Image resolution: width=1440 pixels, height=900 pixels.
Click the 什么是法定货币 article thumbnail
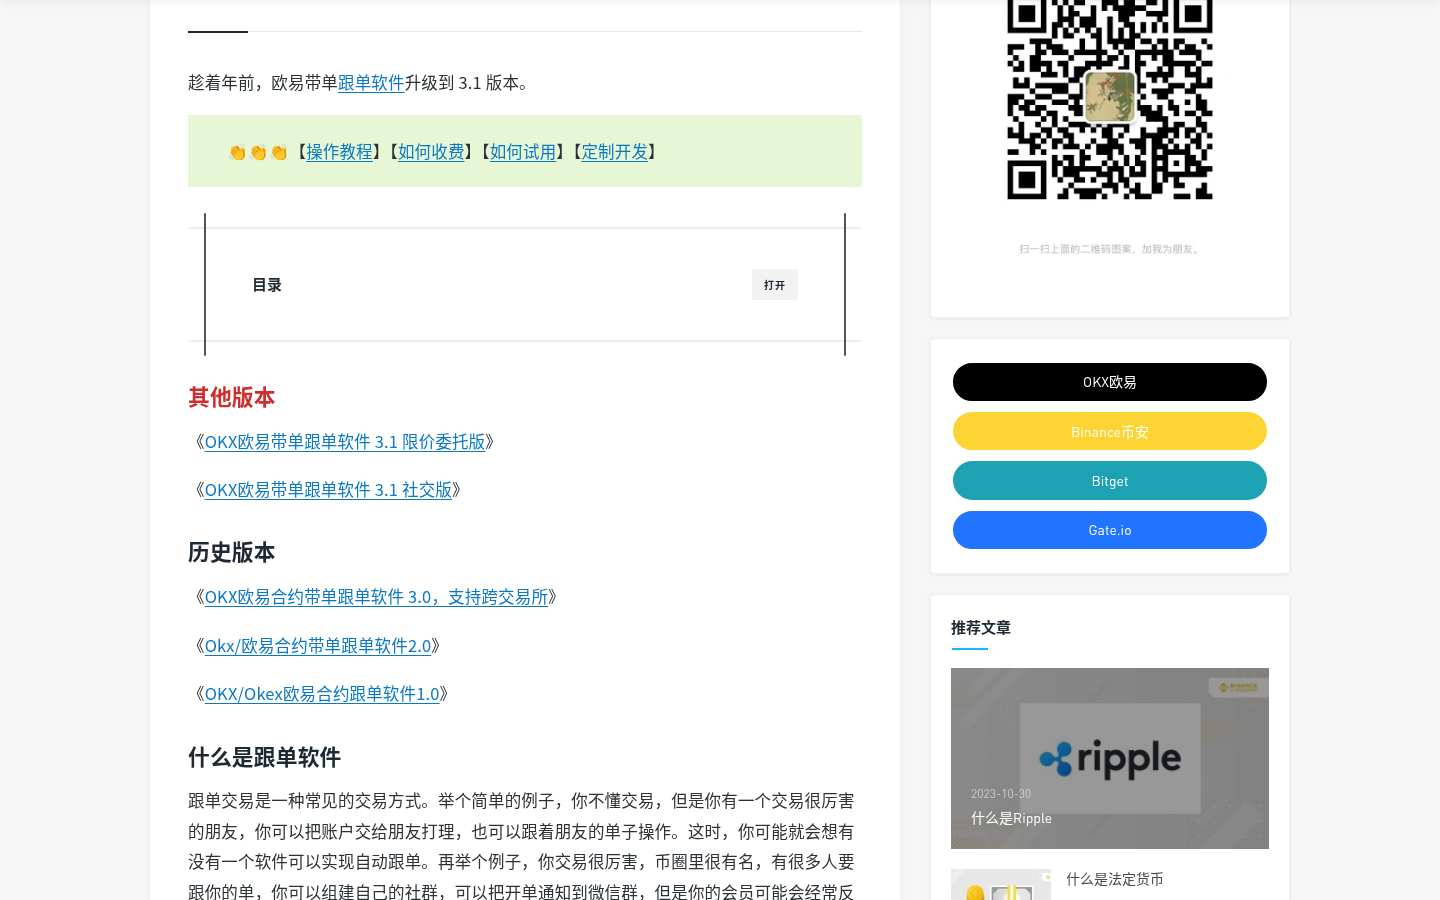tap(1001, 885)
